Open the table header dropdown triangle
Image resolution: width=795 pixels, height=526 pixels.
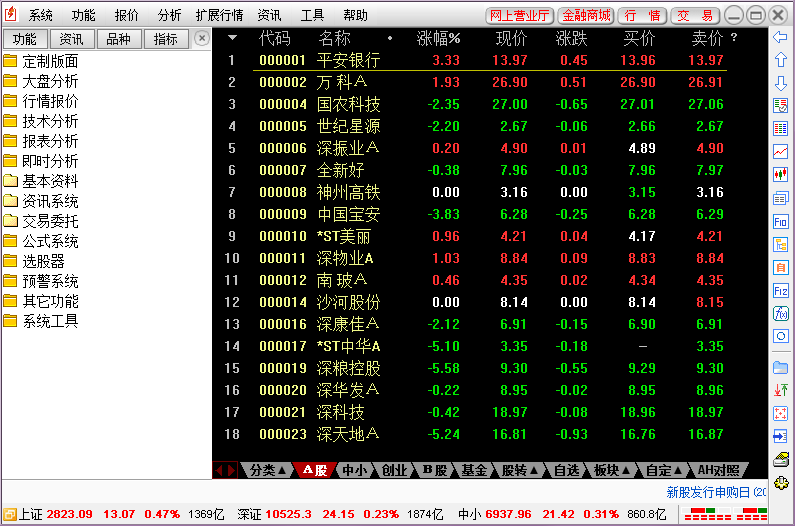point(232,38)
